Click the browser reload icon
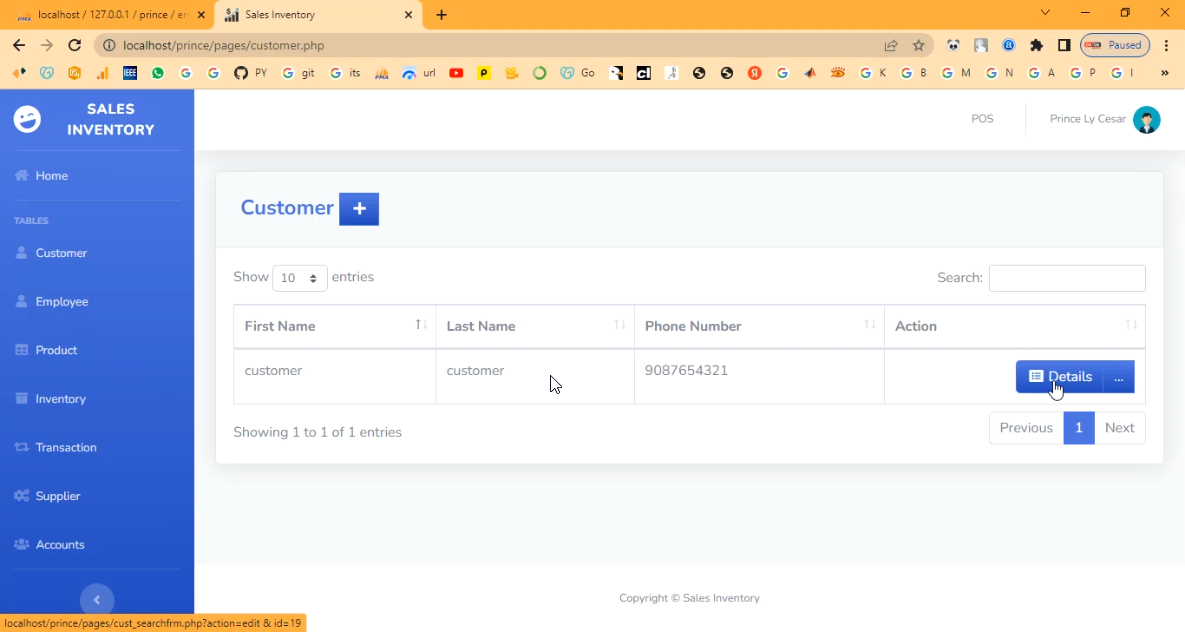 pos(74,45)
